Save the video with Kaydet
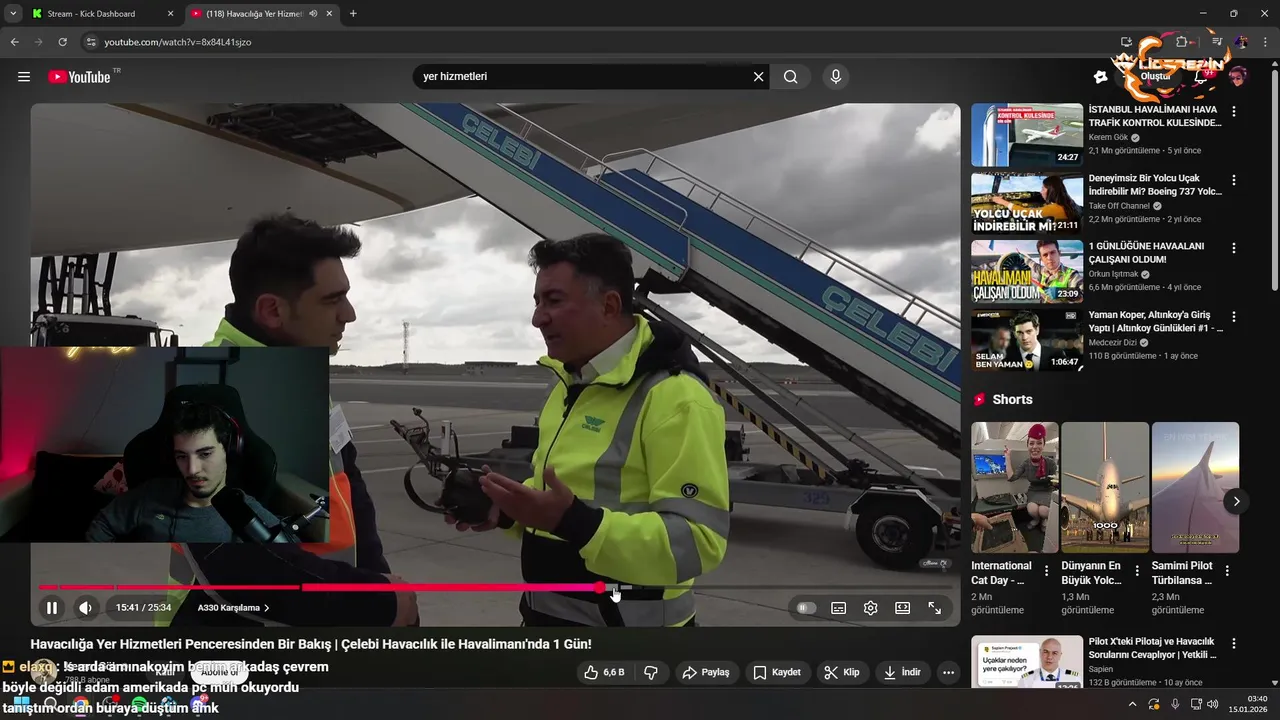Screen dimensions: 1280x720 tap(777, 672)
